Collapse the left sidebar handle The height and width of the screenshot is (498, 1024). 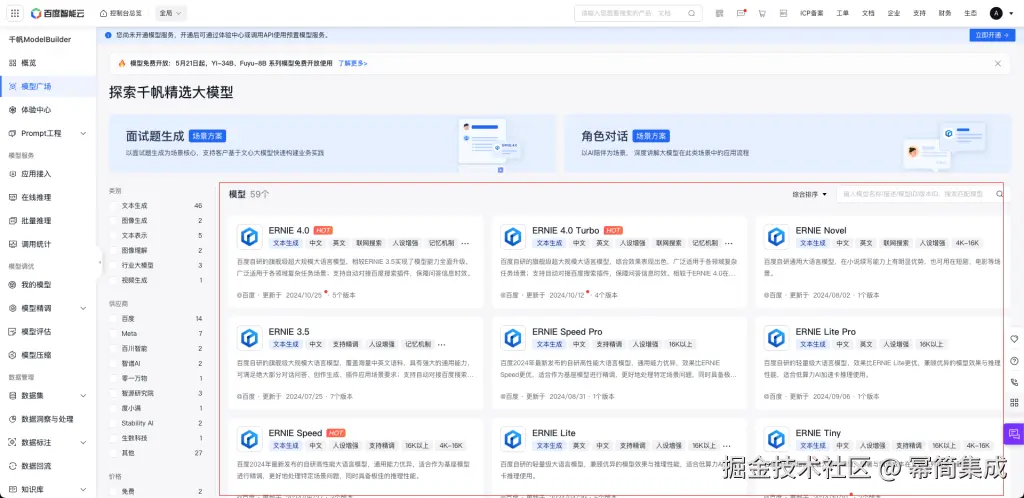coord(99,262)
